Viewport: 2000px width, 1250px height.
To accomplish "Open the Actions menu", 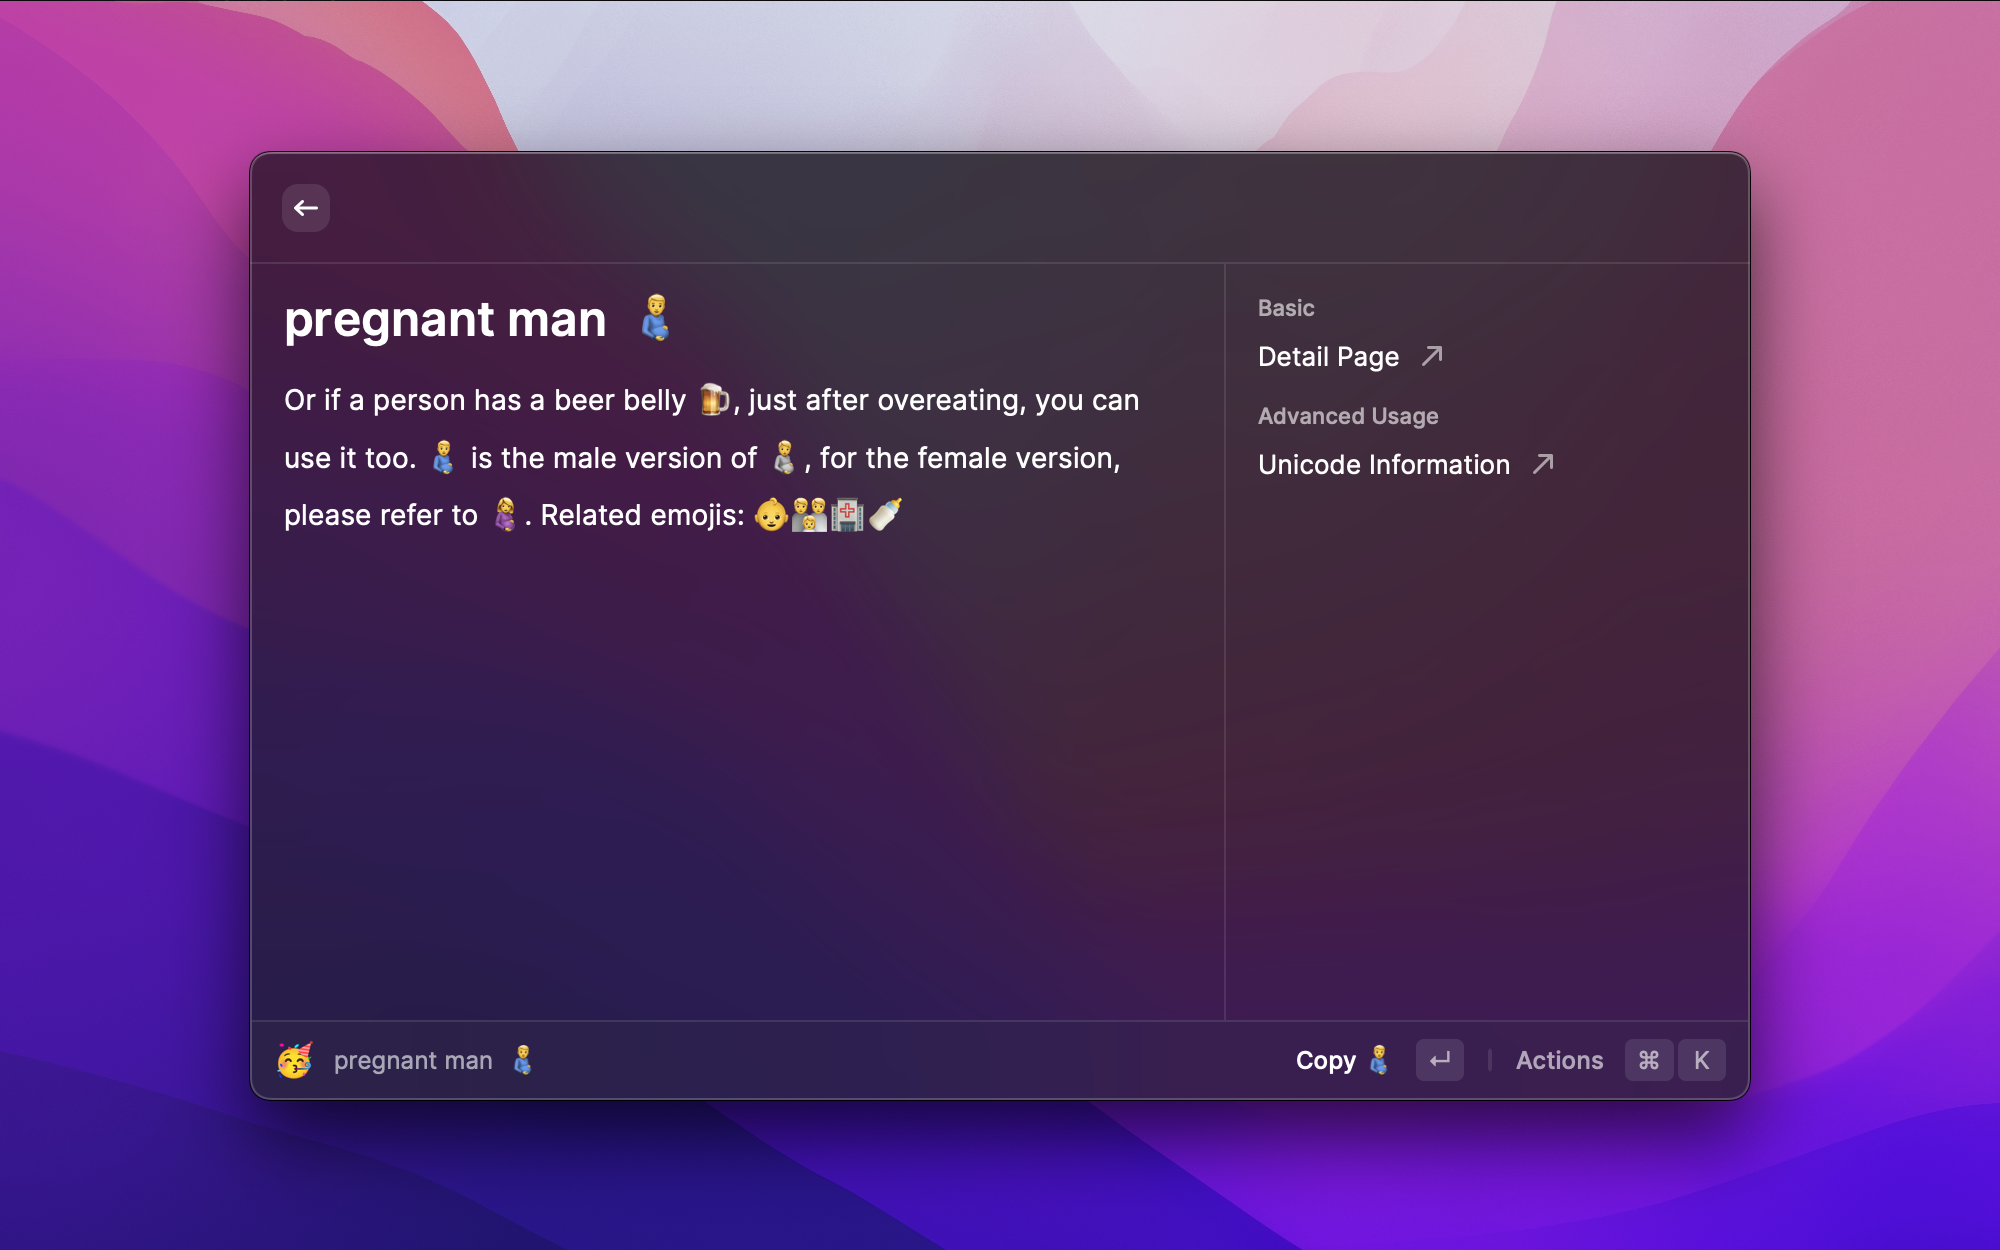I will (x=1559, y=1060).
